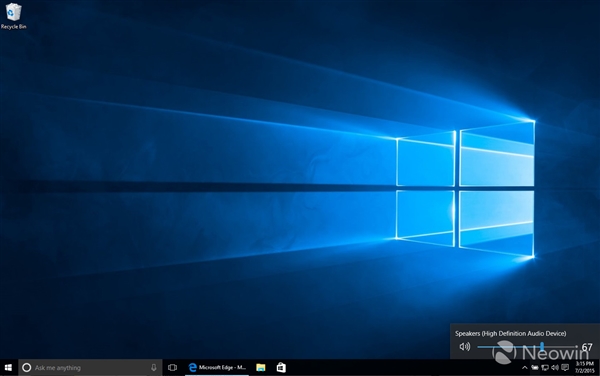The image size is (600, 376).
Task: Click the volume slider handle
Action: coord(542,347)
